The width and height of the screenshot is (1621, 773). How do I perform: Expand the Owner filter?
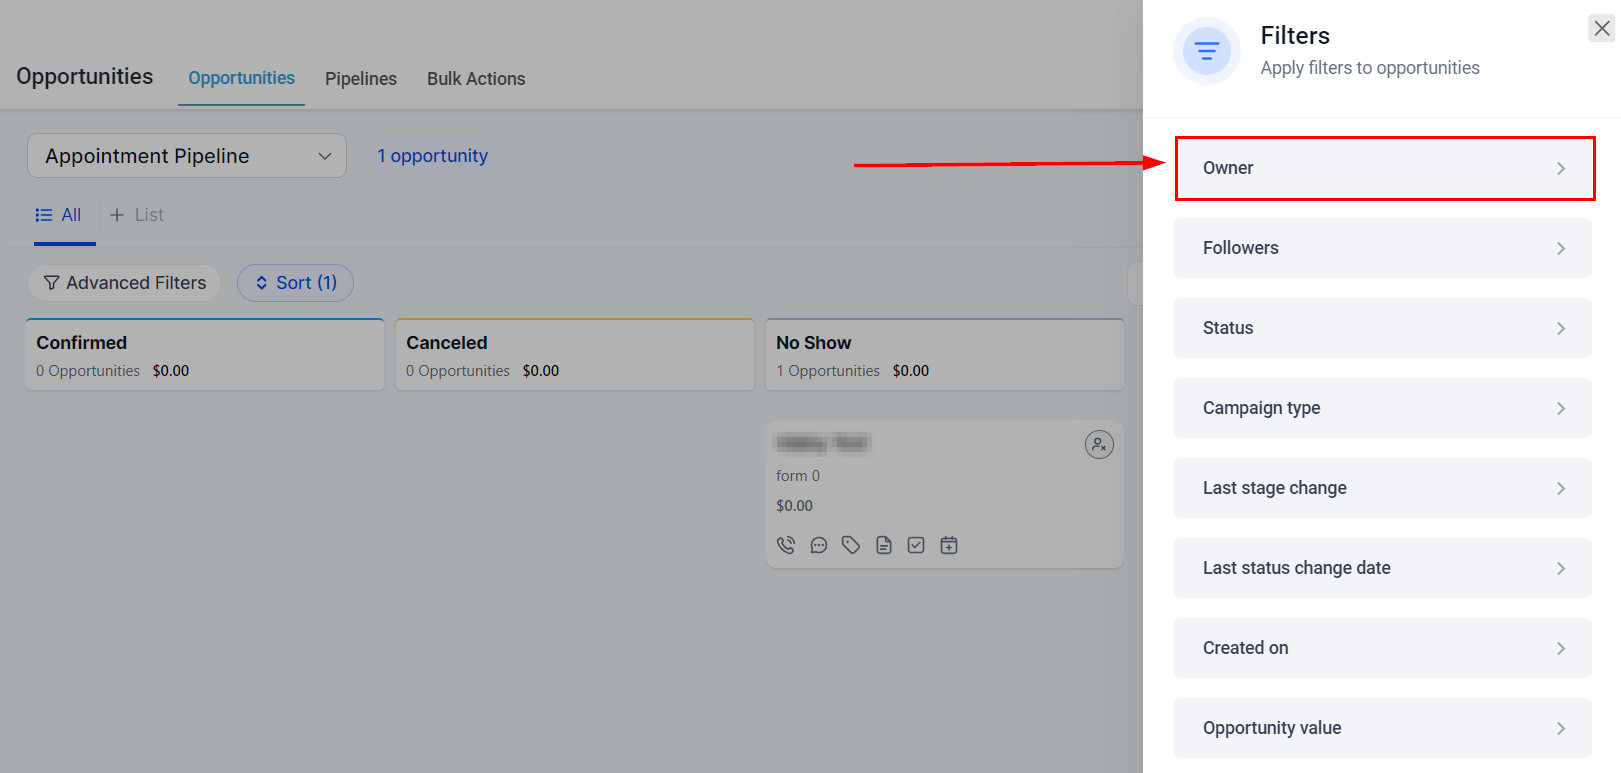point(1384,168)
